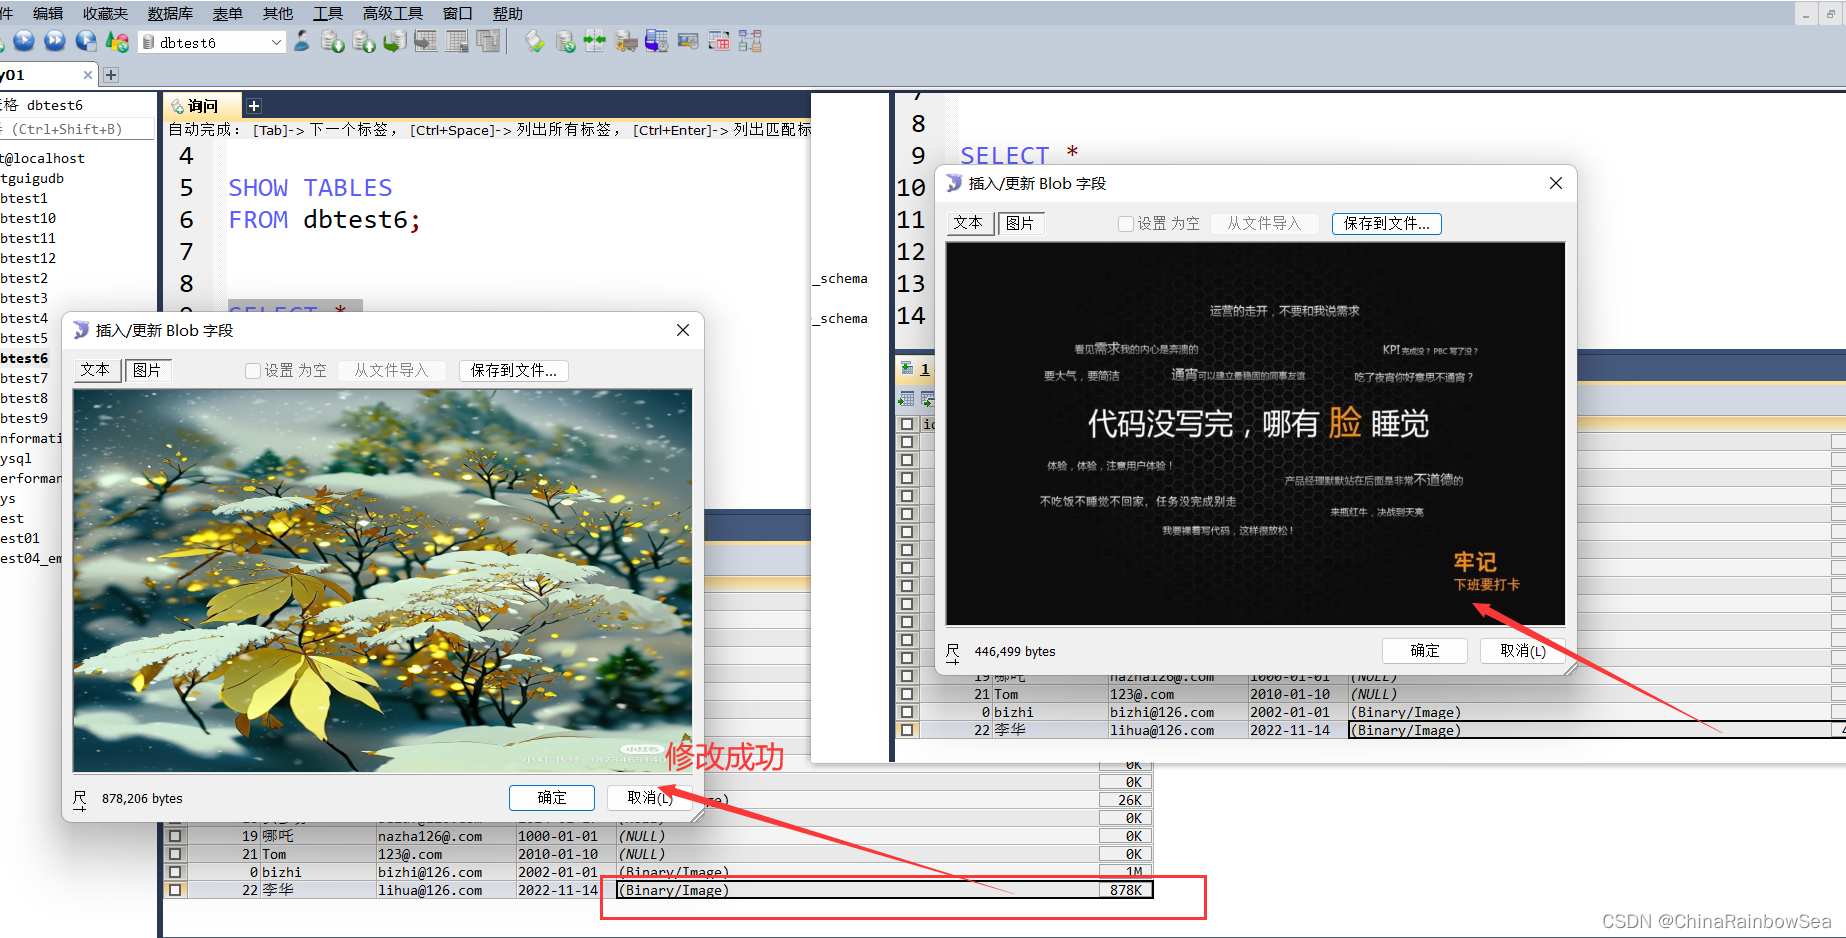Toggle 设置为空 checkbox in left Blob dialog
This screenshot has height=938, width=1846.
click(x=253, y=371)
